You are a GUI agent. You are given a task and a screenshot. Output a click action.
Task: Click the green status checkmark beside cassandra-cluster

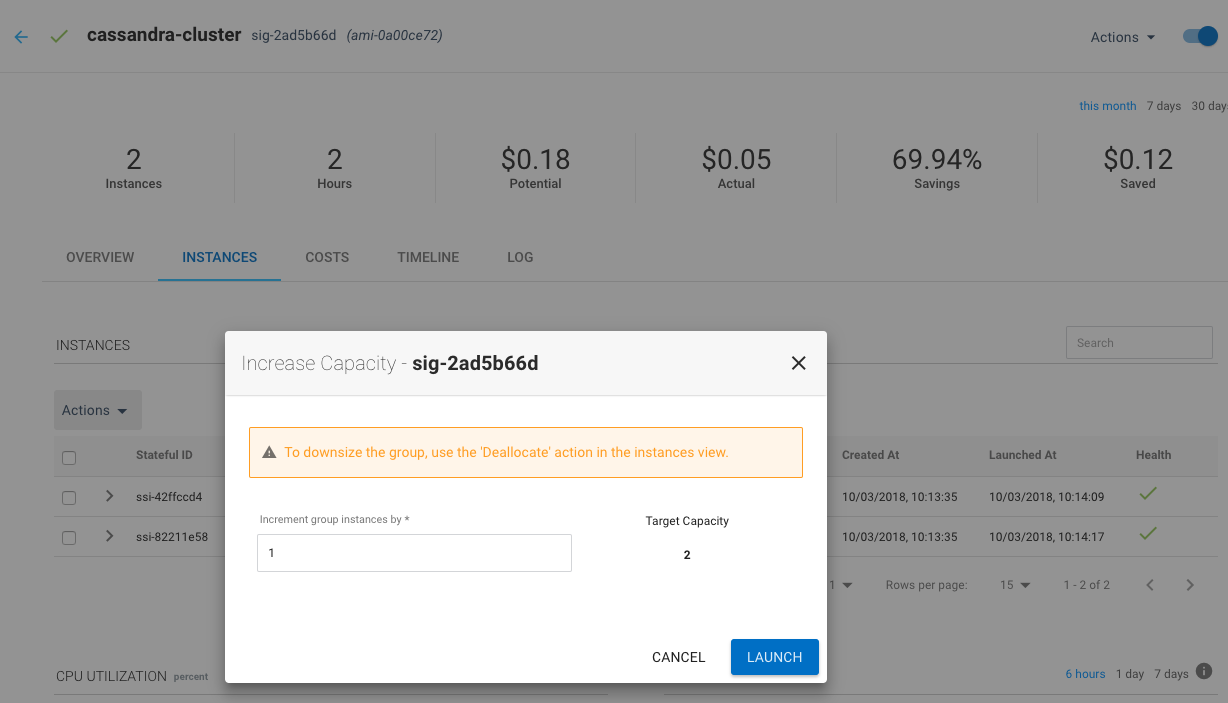59,36
